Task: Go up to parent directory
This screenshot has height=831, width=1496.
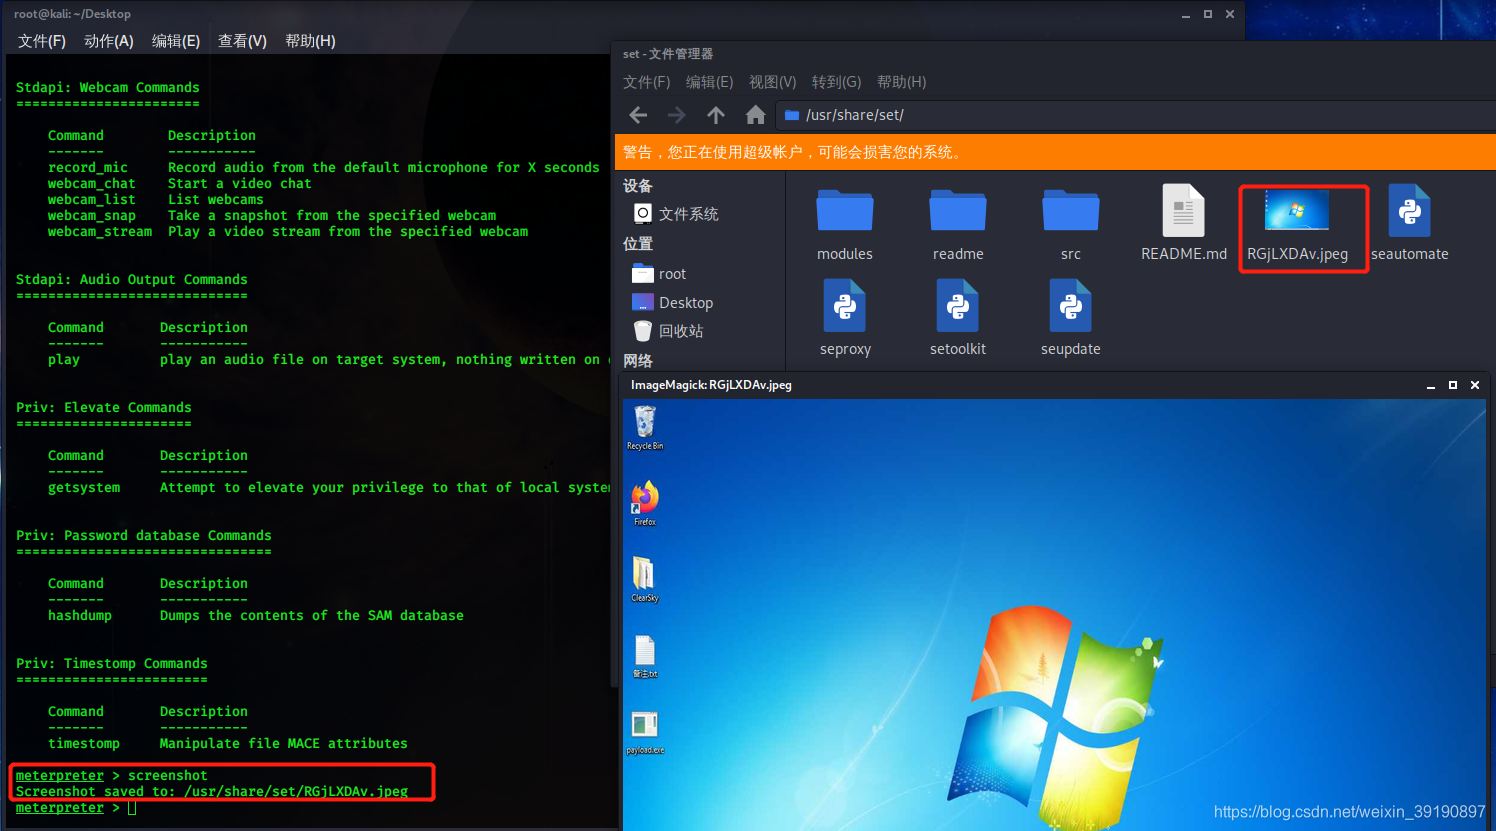Action: (716, 115)
